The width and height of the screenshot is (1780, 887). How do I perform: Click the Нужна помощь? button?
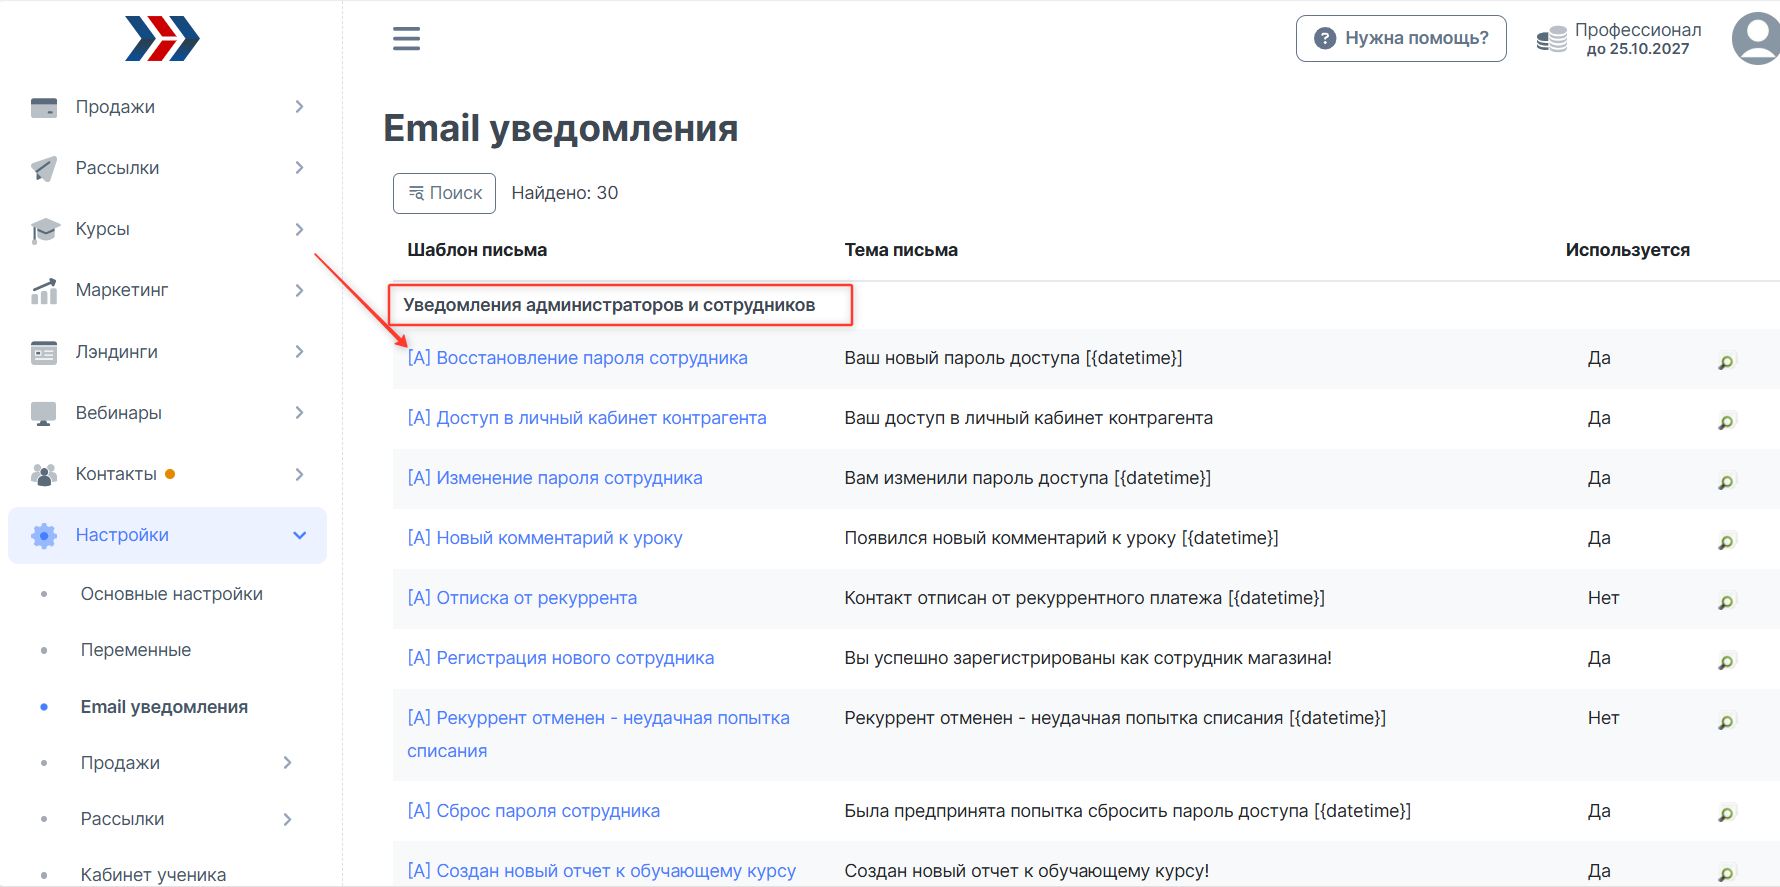tap(1400, 38)
